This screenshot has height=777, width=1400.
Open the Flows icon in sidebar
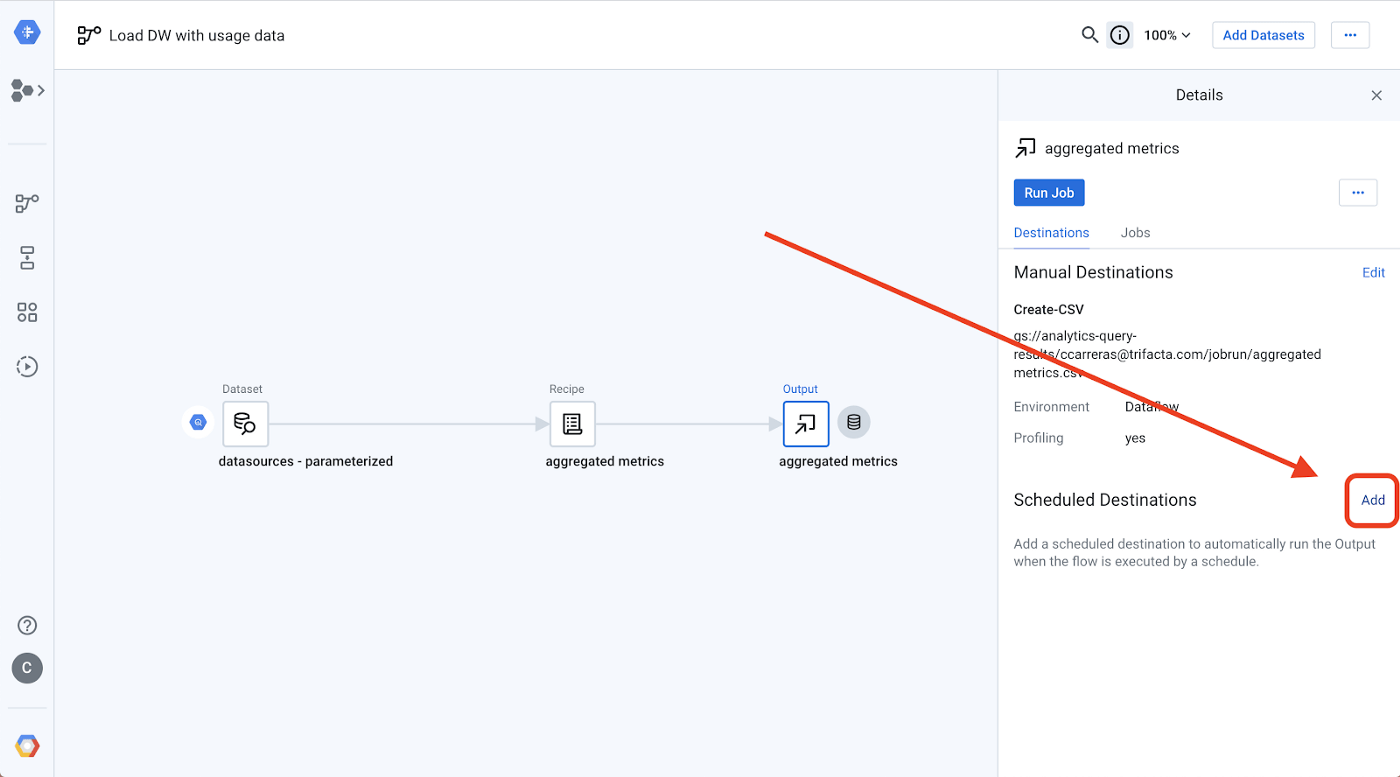pyautogui.click(x=27, y=204)
